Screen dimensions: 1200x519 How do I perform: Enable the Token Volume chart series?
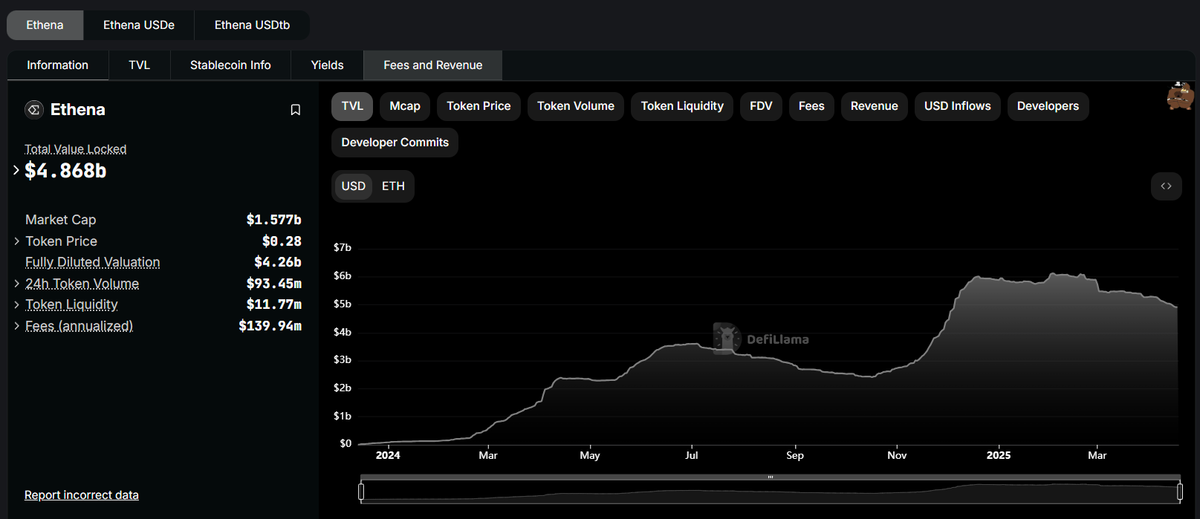pyautogui.click(x=576, y=106)
